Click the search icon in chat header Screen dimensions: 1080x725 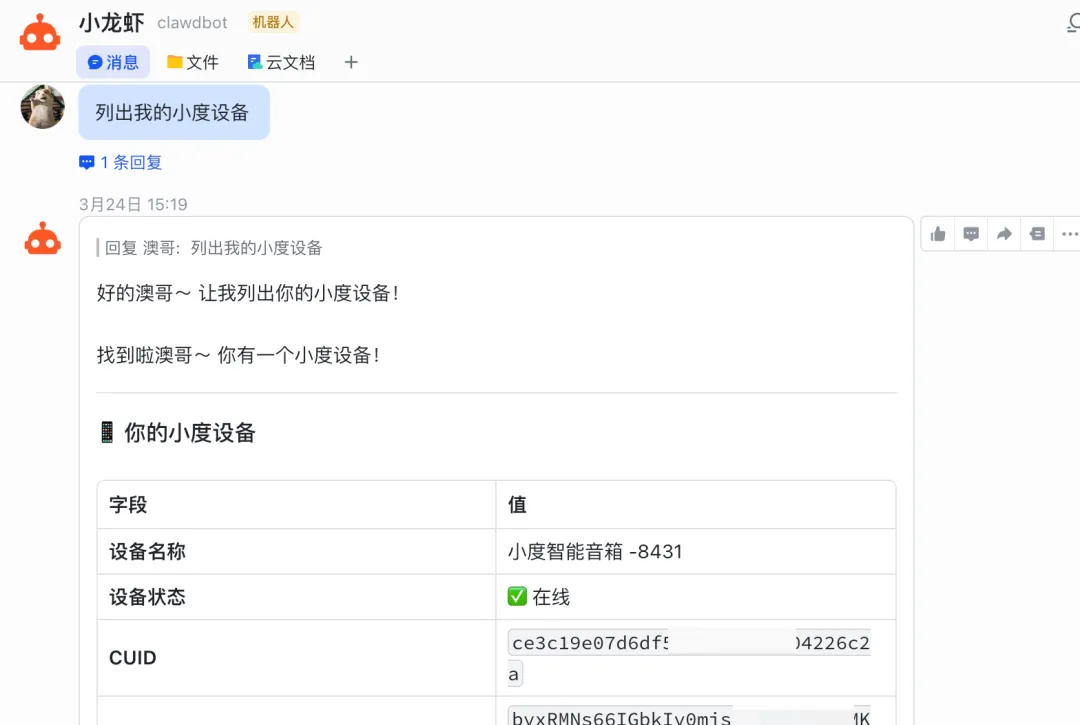coord(1073,24)
